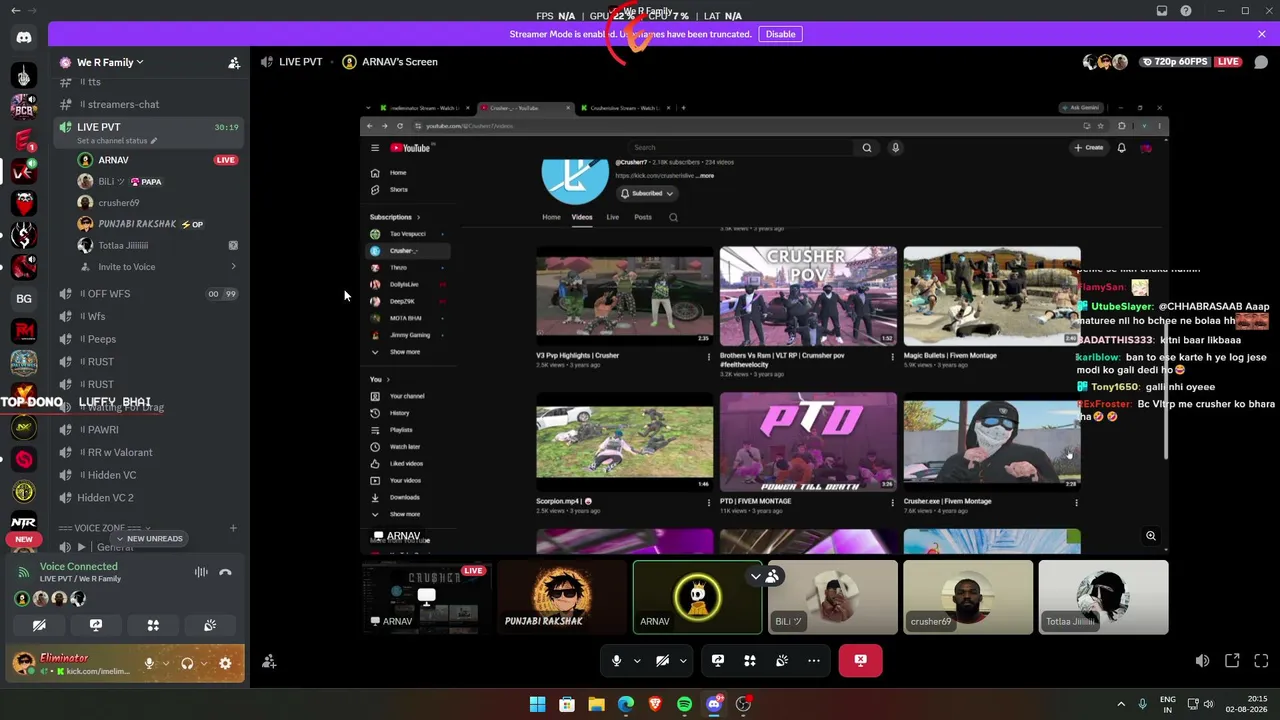Disconnect using the phone icon in Voice Connected panel

[225, 572]
